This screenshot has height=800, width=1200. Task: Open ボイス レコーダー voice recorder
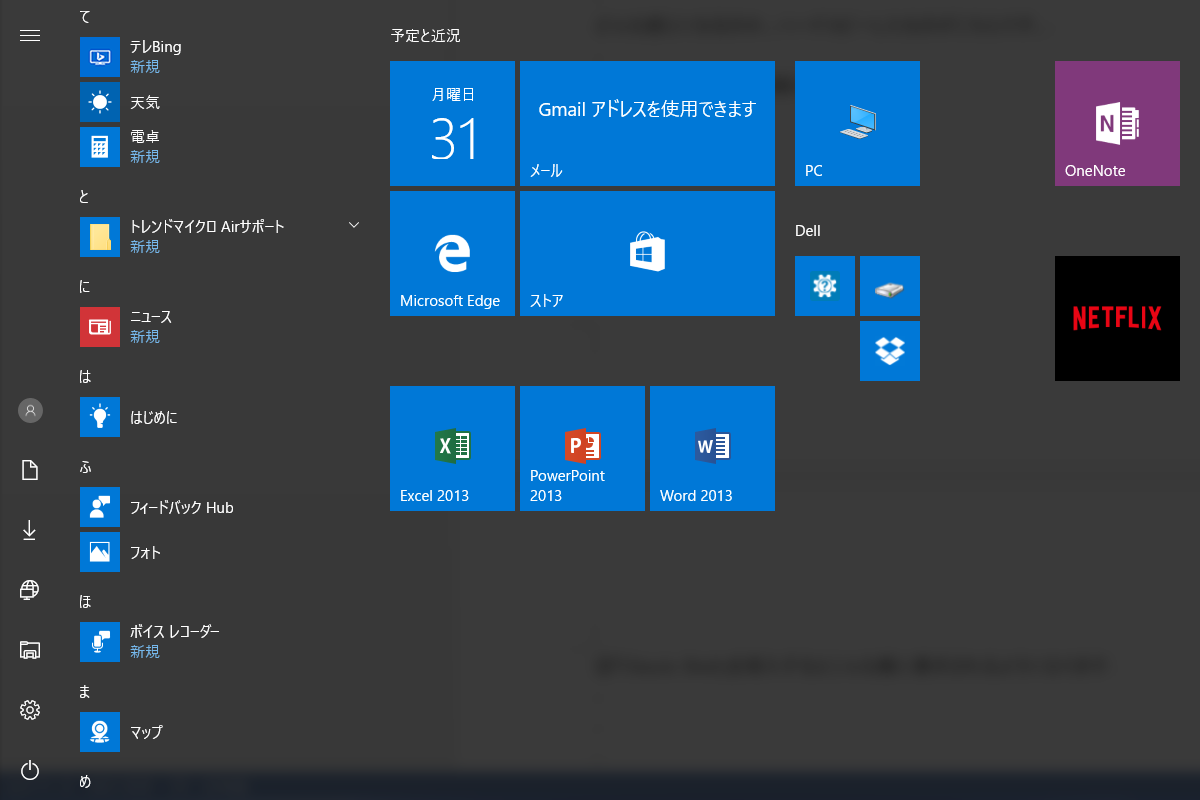[220, 642]
